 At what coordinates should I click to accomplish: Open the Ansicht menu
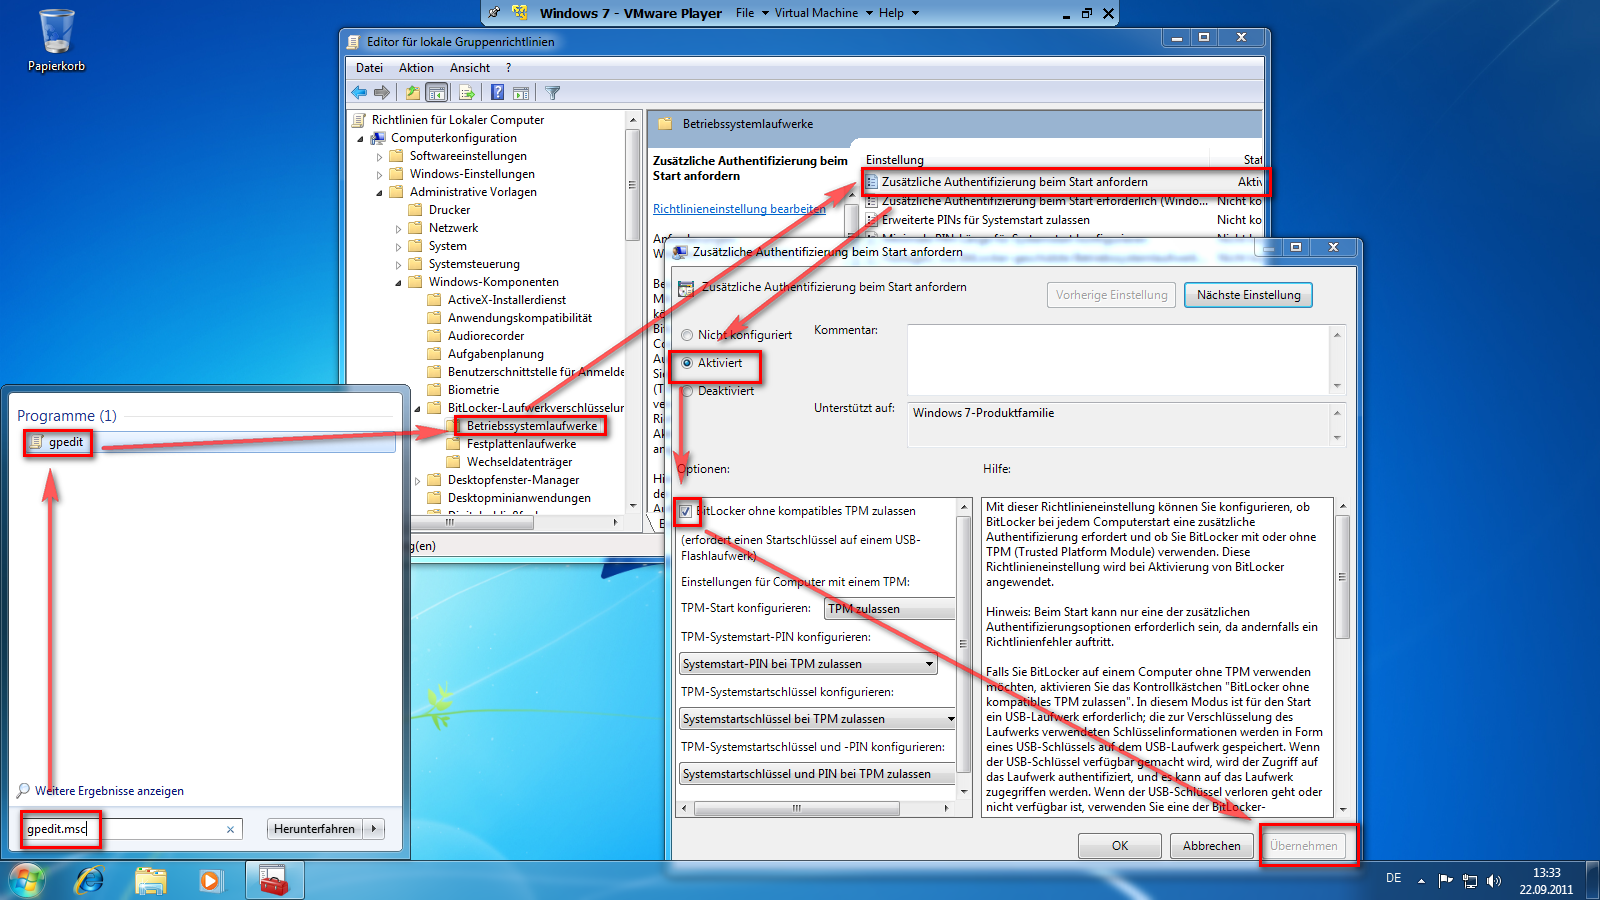point(469,68)
